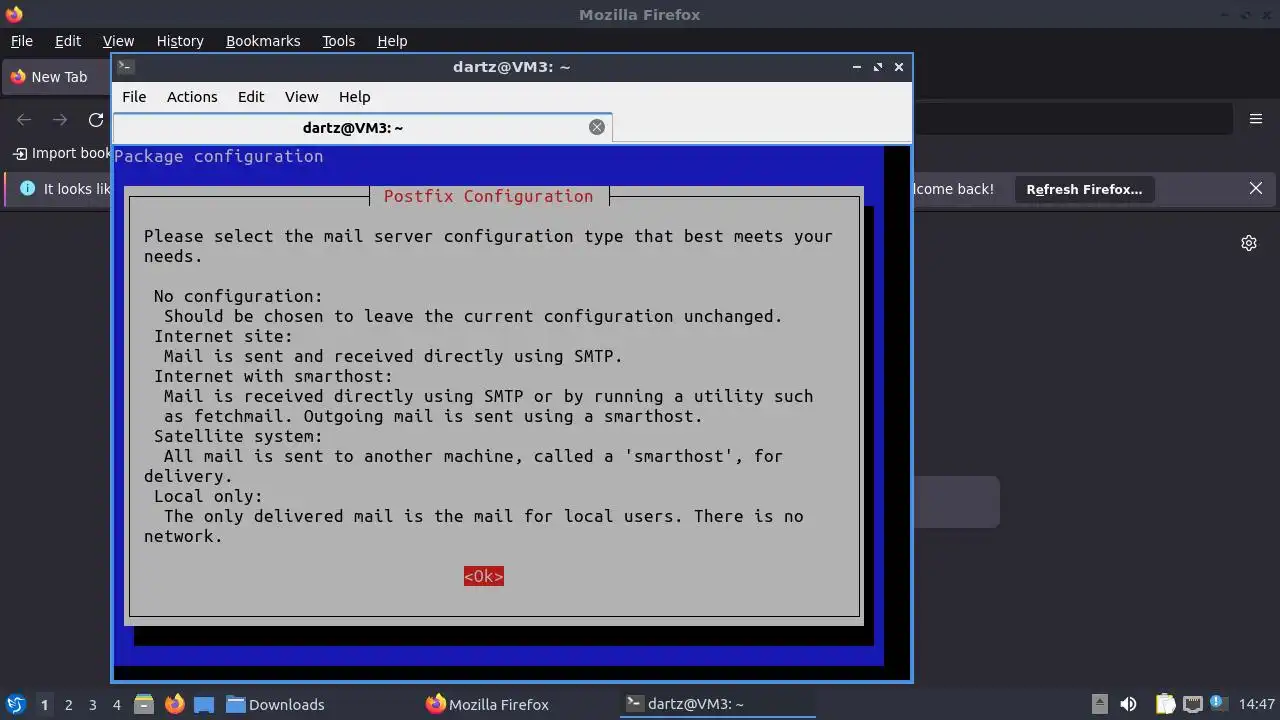Open Firefox Help menu
Viewport: 1280px width, 720px height.
(392, 41)
